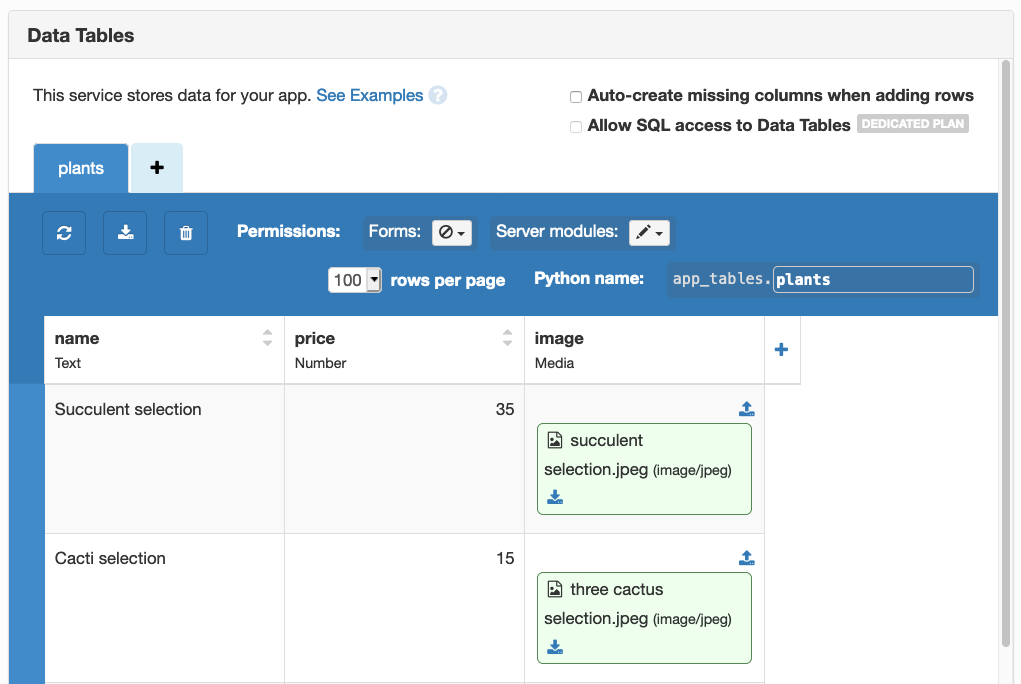Upload image for Cacti selection row
Screen dimensions: 1021x684
coord(746,557)
